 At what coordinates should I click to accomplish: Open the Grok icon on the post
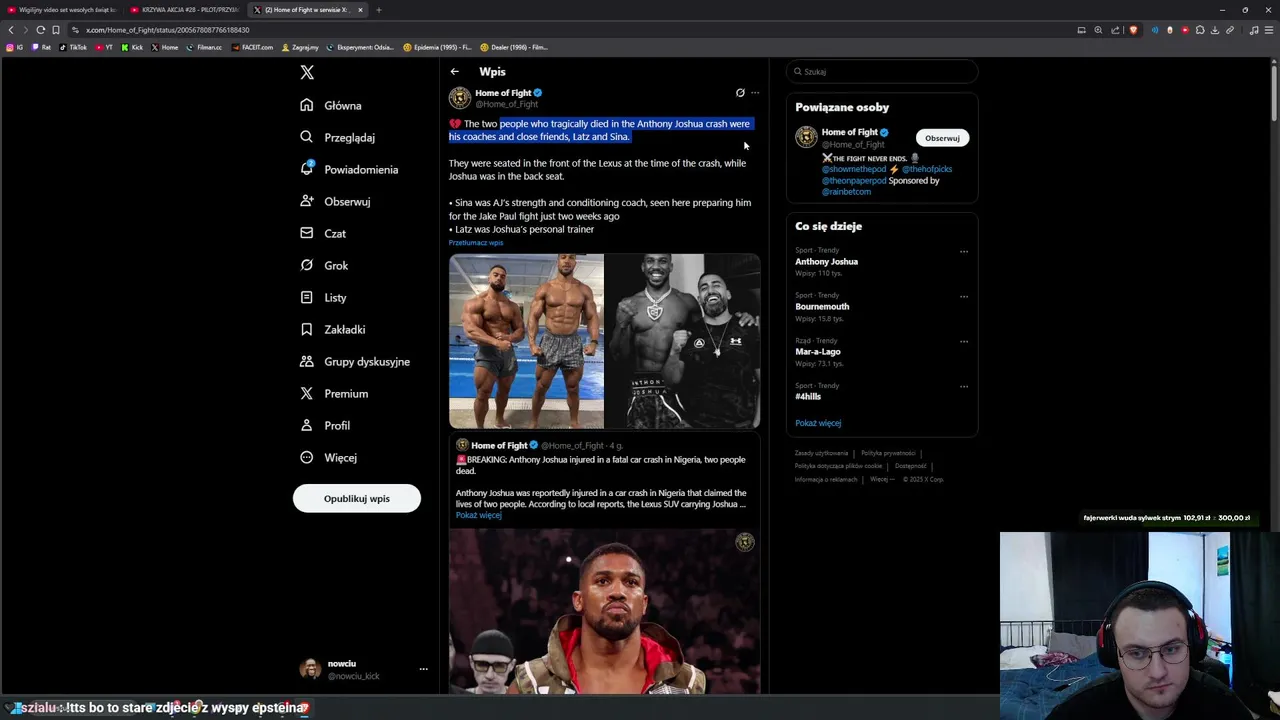click(740, 93)
